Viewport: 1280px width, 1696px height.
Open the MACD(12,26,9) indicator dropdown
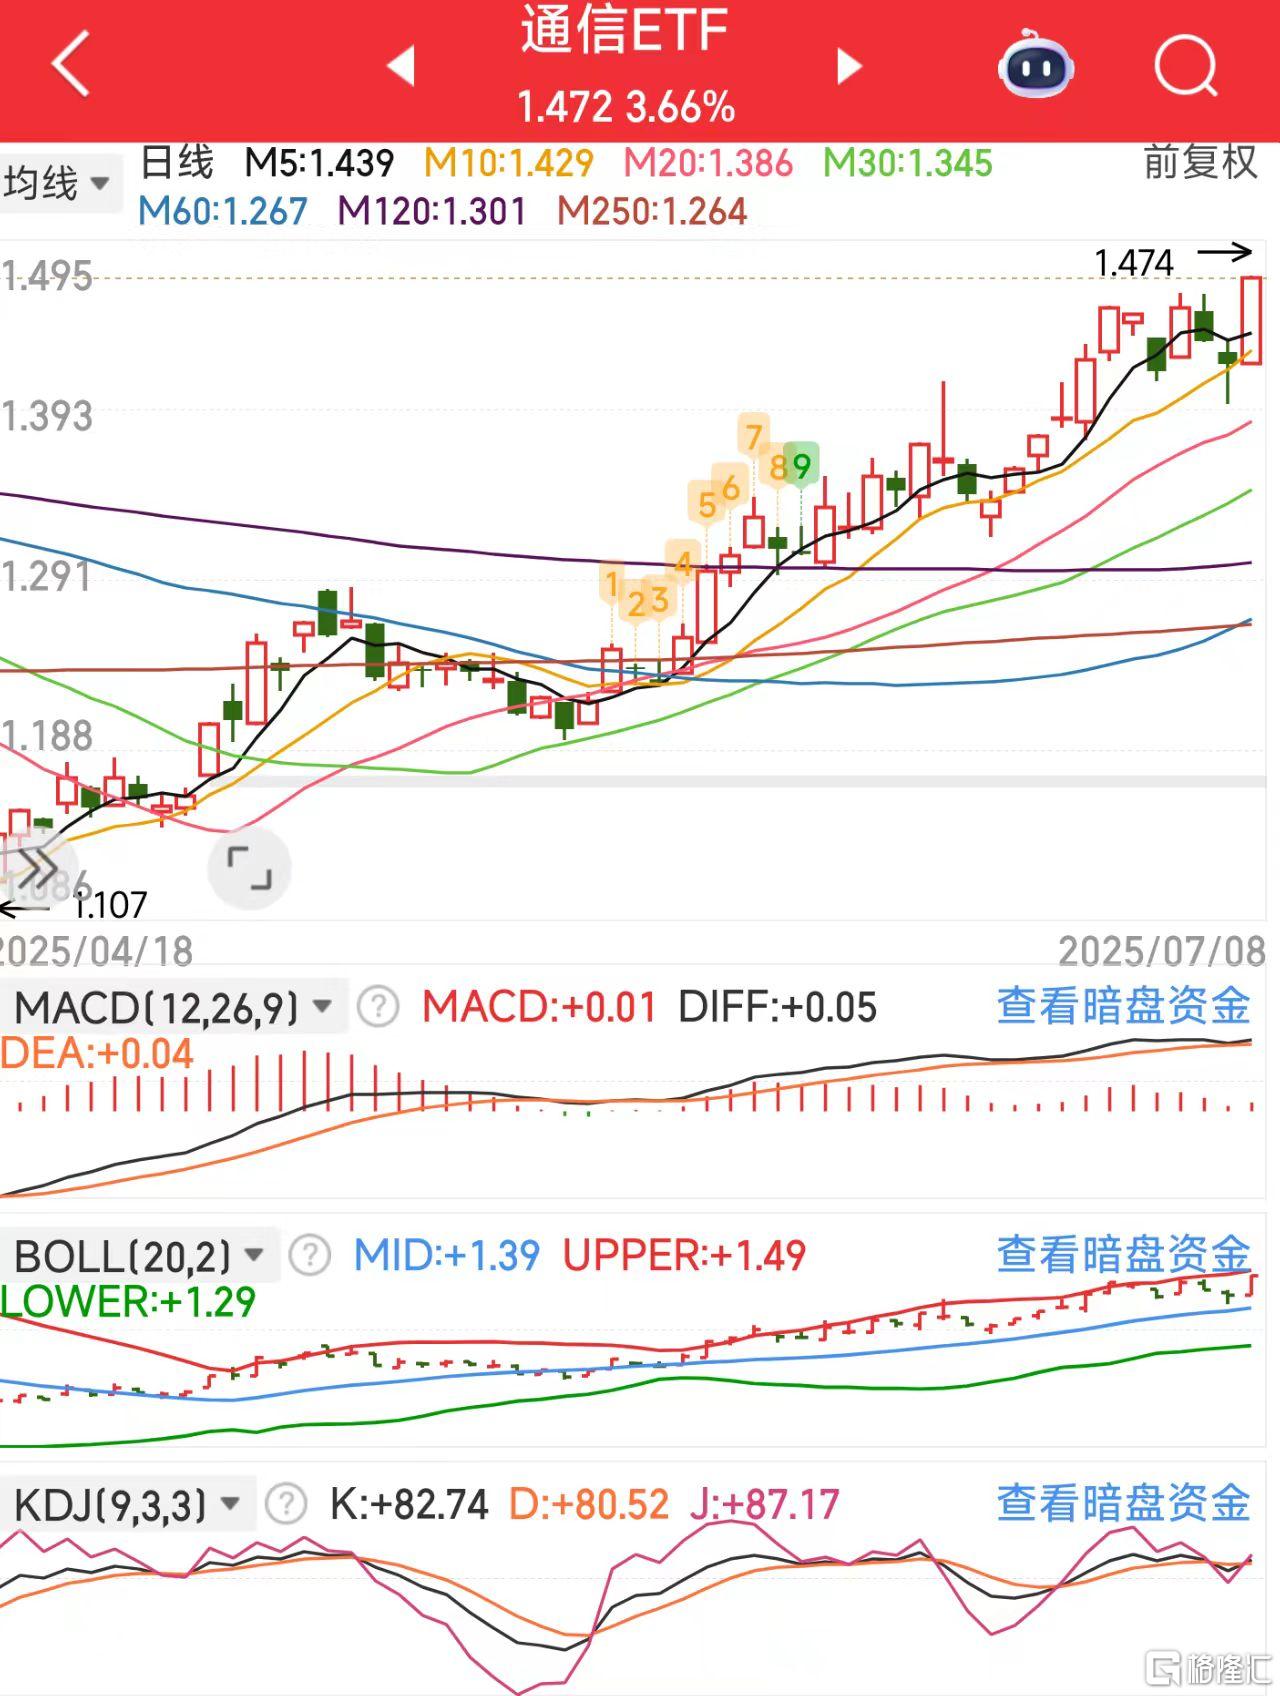click(x=172, y=1006)
